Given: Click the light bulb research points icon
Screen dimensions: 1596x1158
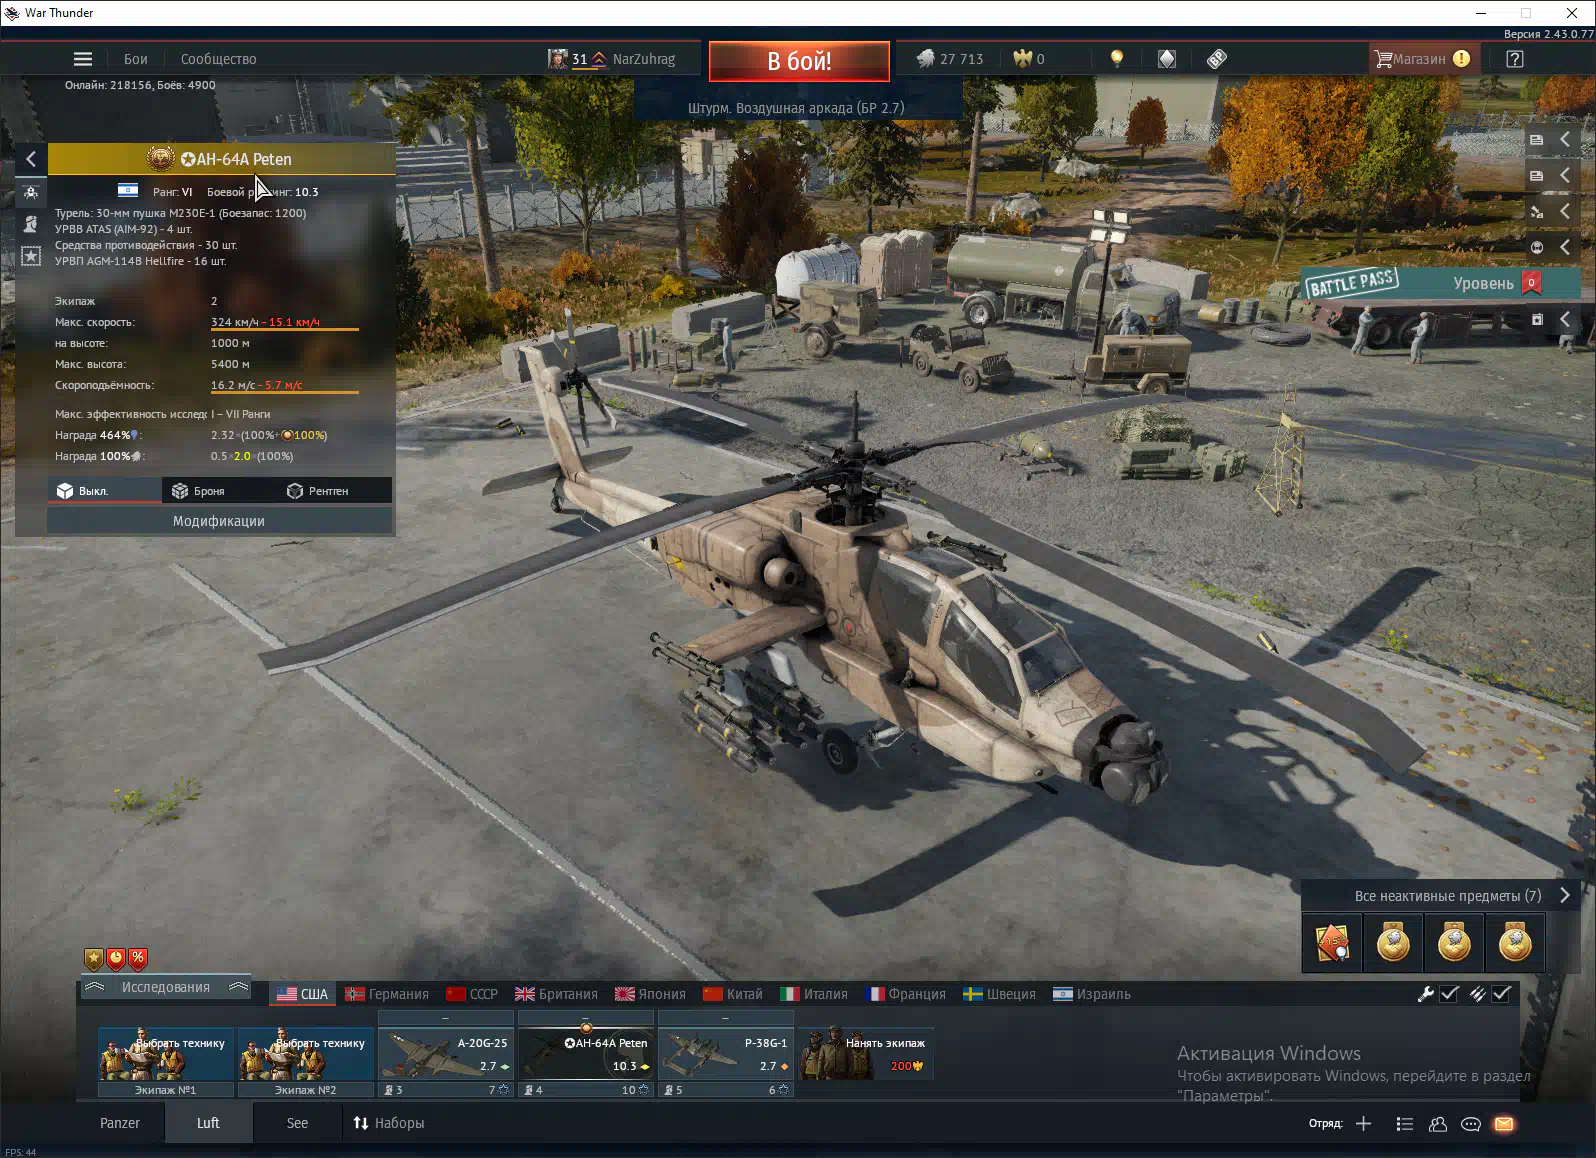Looking at the screenshot, I should (1117, 59).
